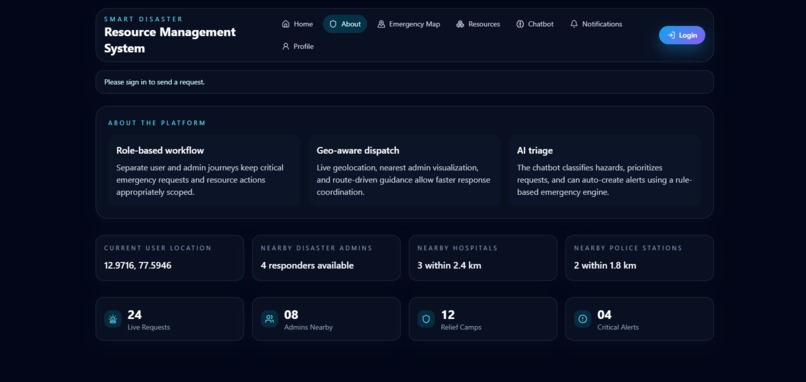
Task: Click the Role-based workflow description paragraph
Action: coord(200,180)
